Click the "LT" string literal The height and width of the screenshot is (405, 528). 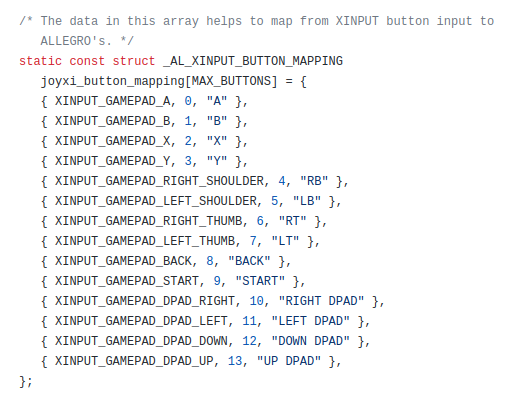click(x=285, y=241)
